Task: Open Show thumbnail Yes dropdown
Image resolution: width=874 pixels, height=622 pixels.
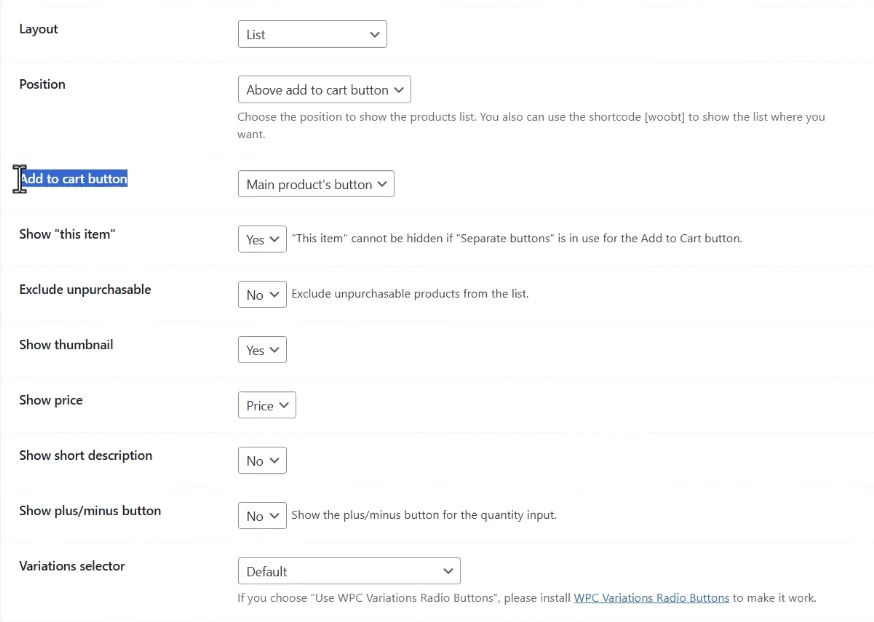Action: click(x=262, y=349)
